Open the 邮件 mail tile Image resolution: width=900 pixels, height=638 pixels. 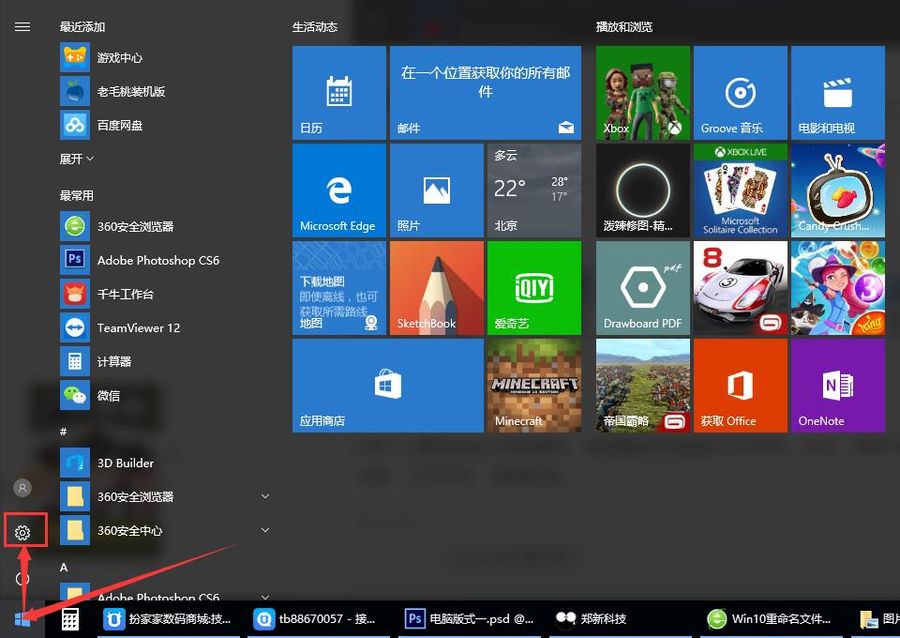coord(486,93)
